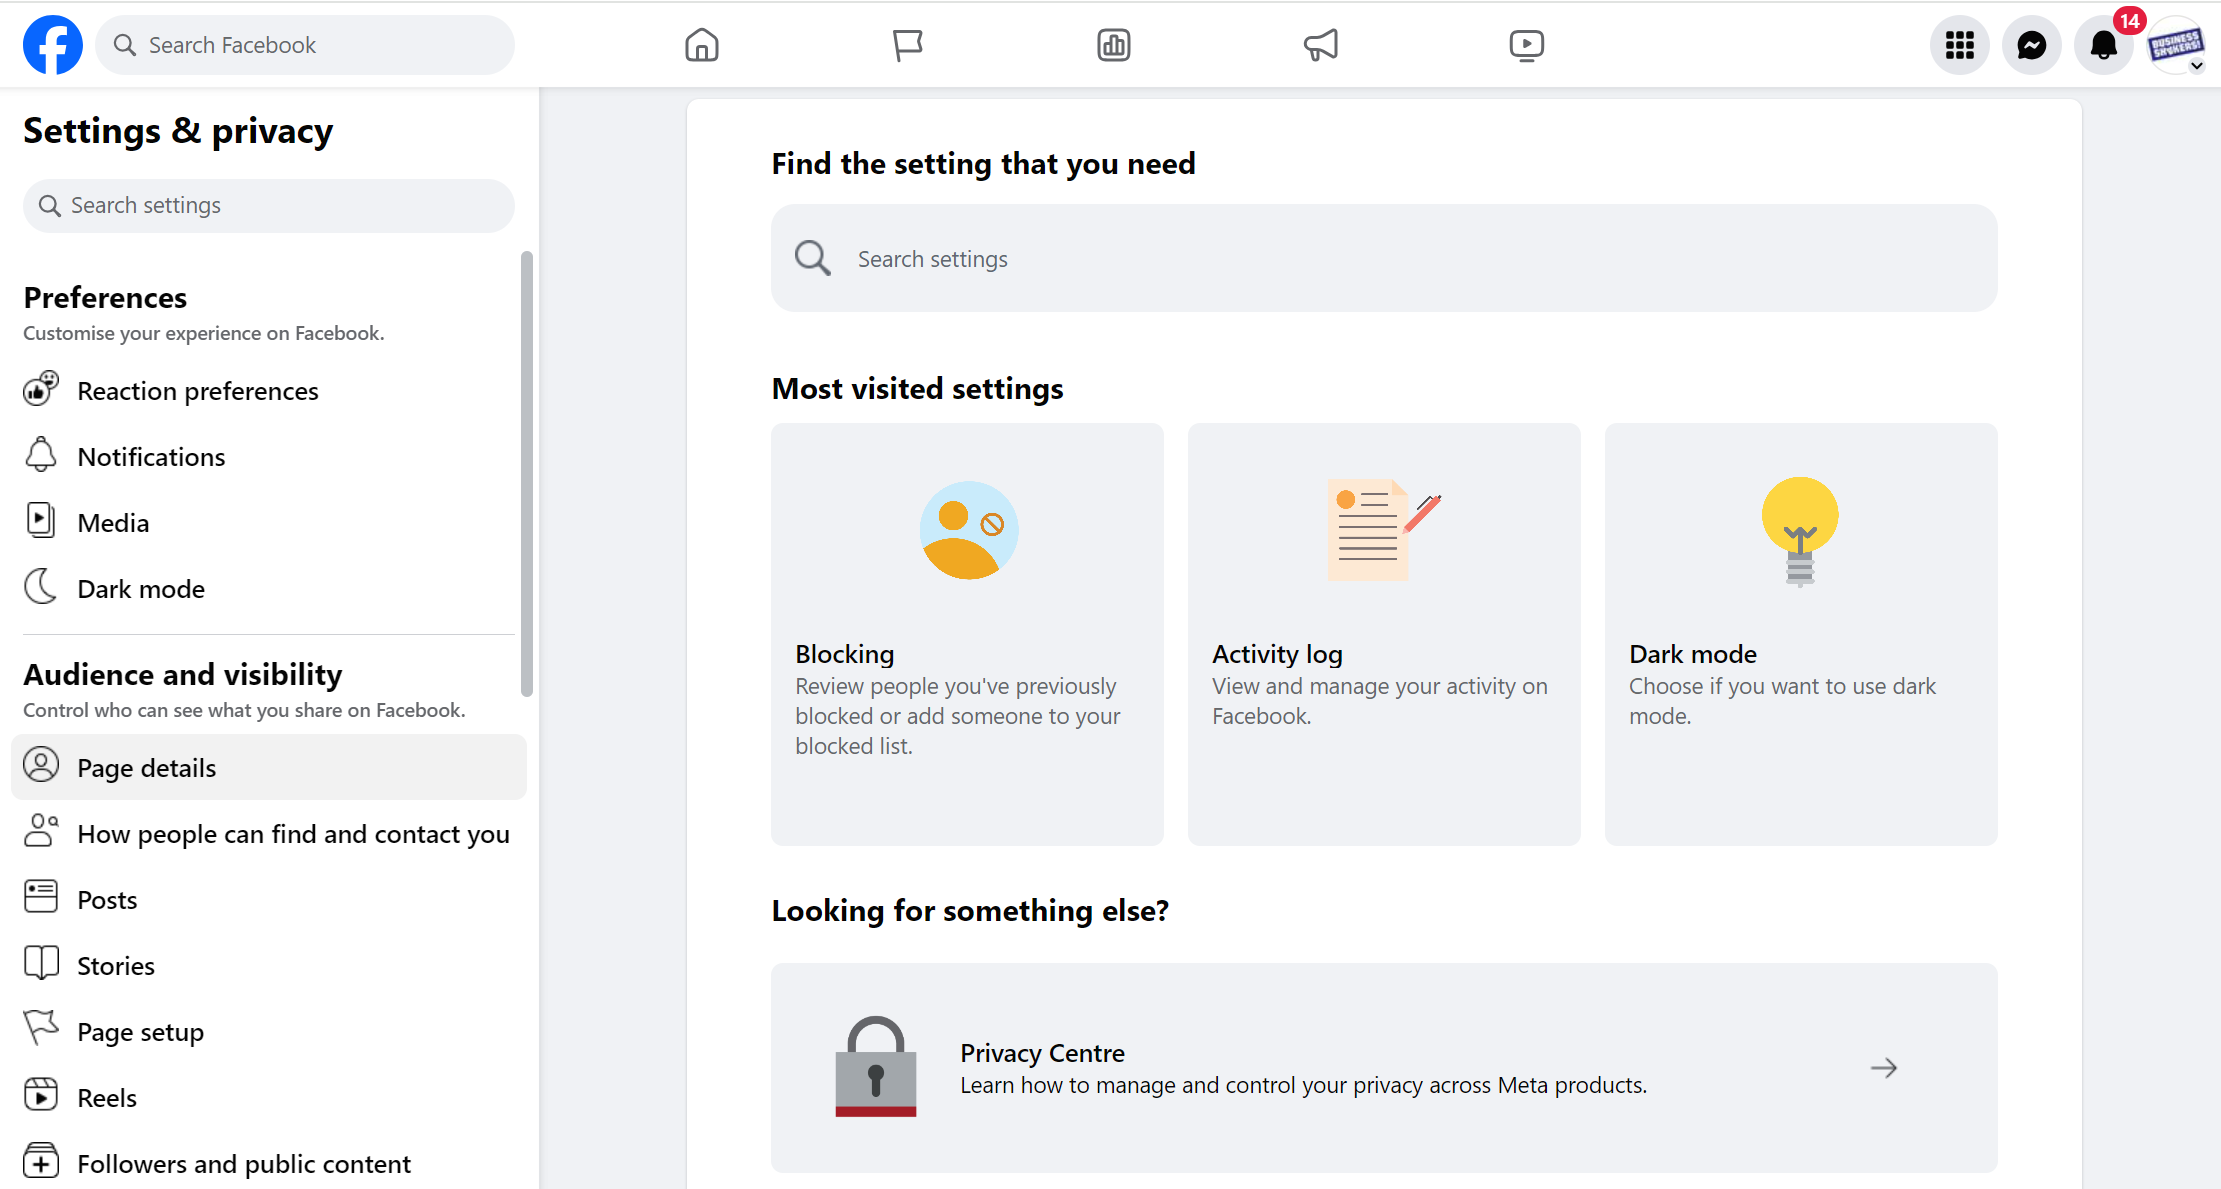
Task: Click the sidebar vertical scrollbar
Action: coord(527,474)
